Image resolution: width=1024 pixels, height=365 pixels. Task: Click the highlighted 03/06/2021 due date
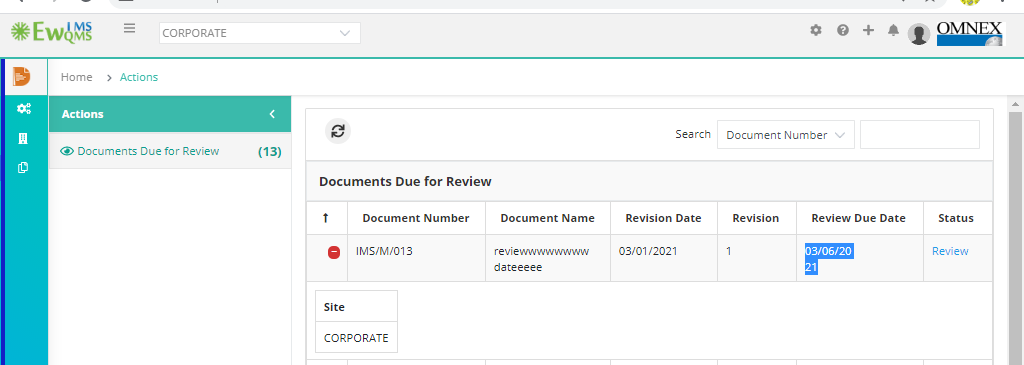coord(829,259)
